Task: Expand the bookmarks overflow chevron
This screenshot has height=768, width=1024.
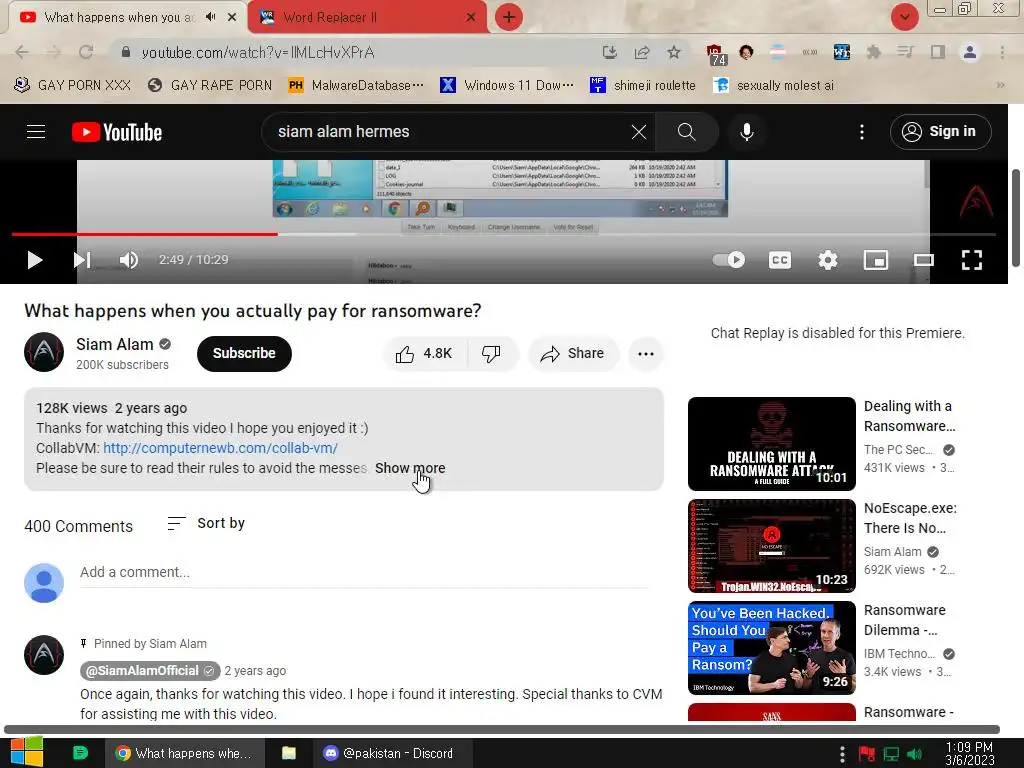Action: click(x=1000, y=86)
